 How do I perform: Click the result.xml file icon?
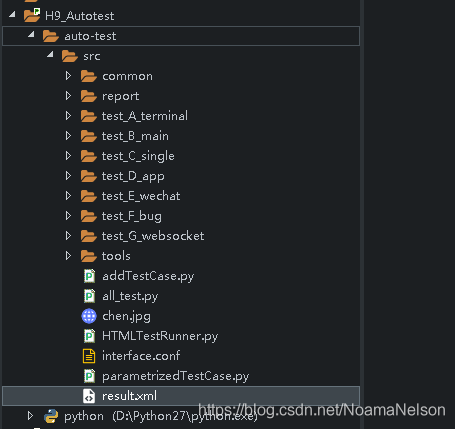[89, 396]
